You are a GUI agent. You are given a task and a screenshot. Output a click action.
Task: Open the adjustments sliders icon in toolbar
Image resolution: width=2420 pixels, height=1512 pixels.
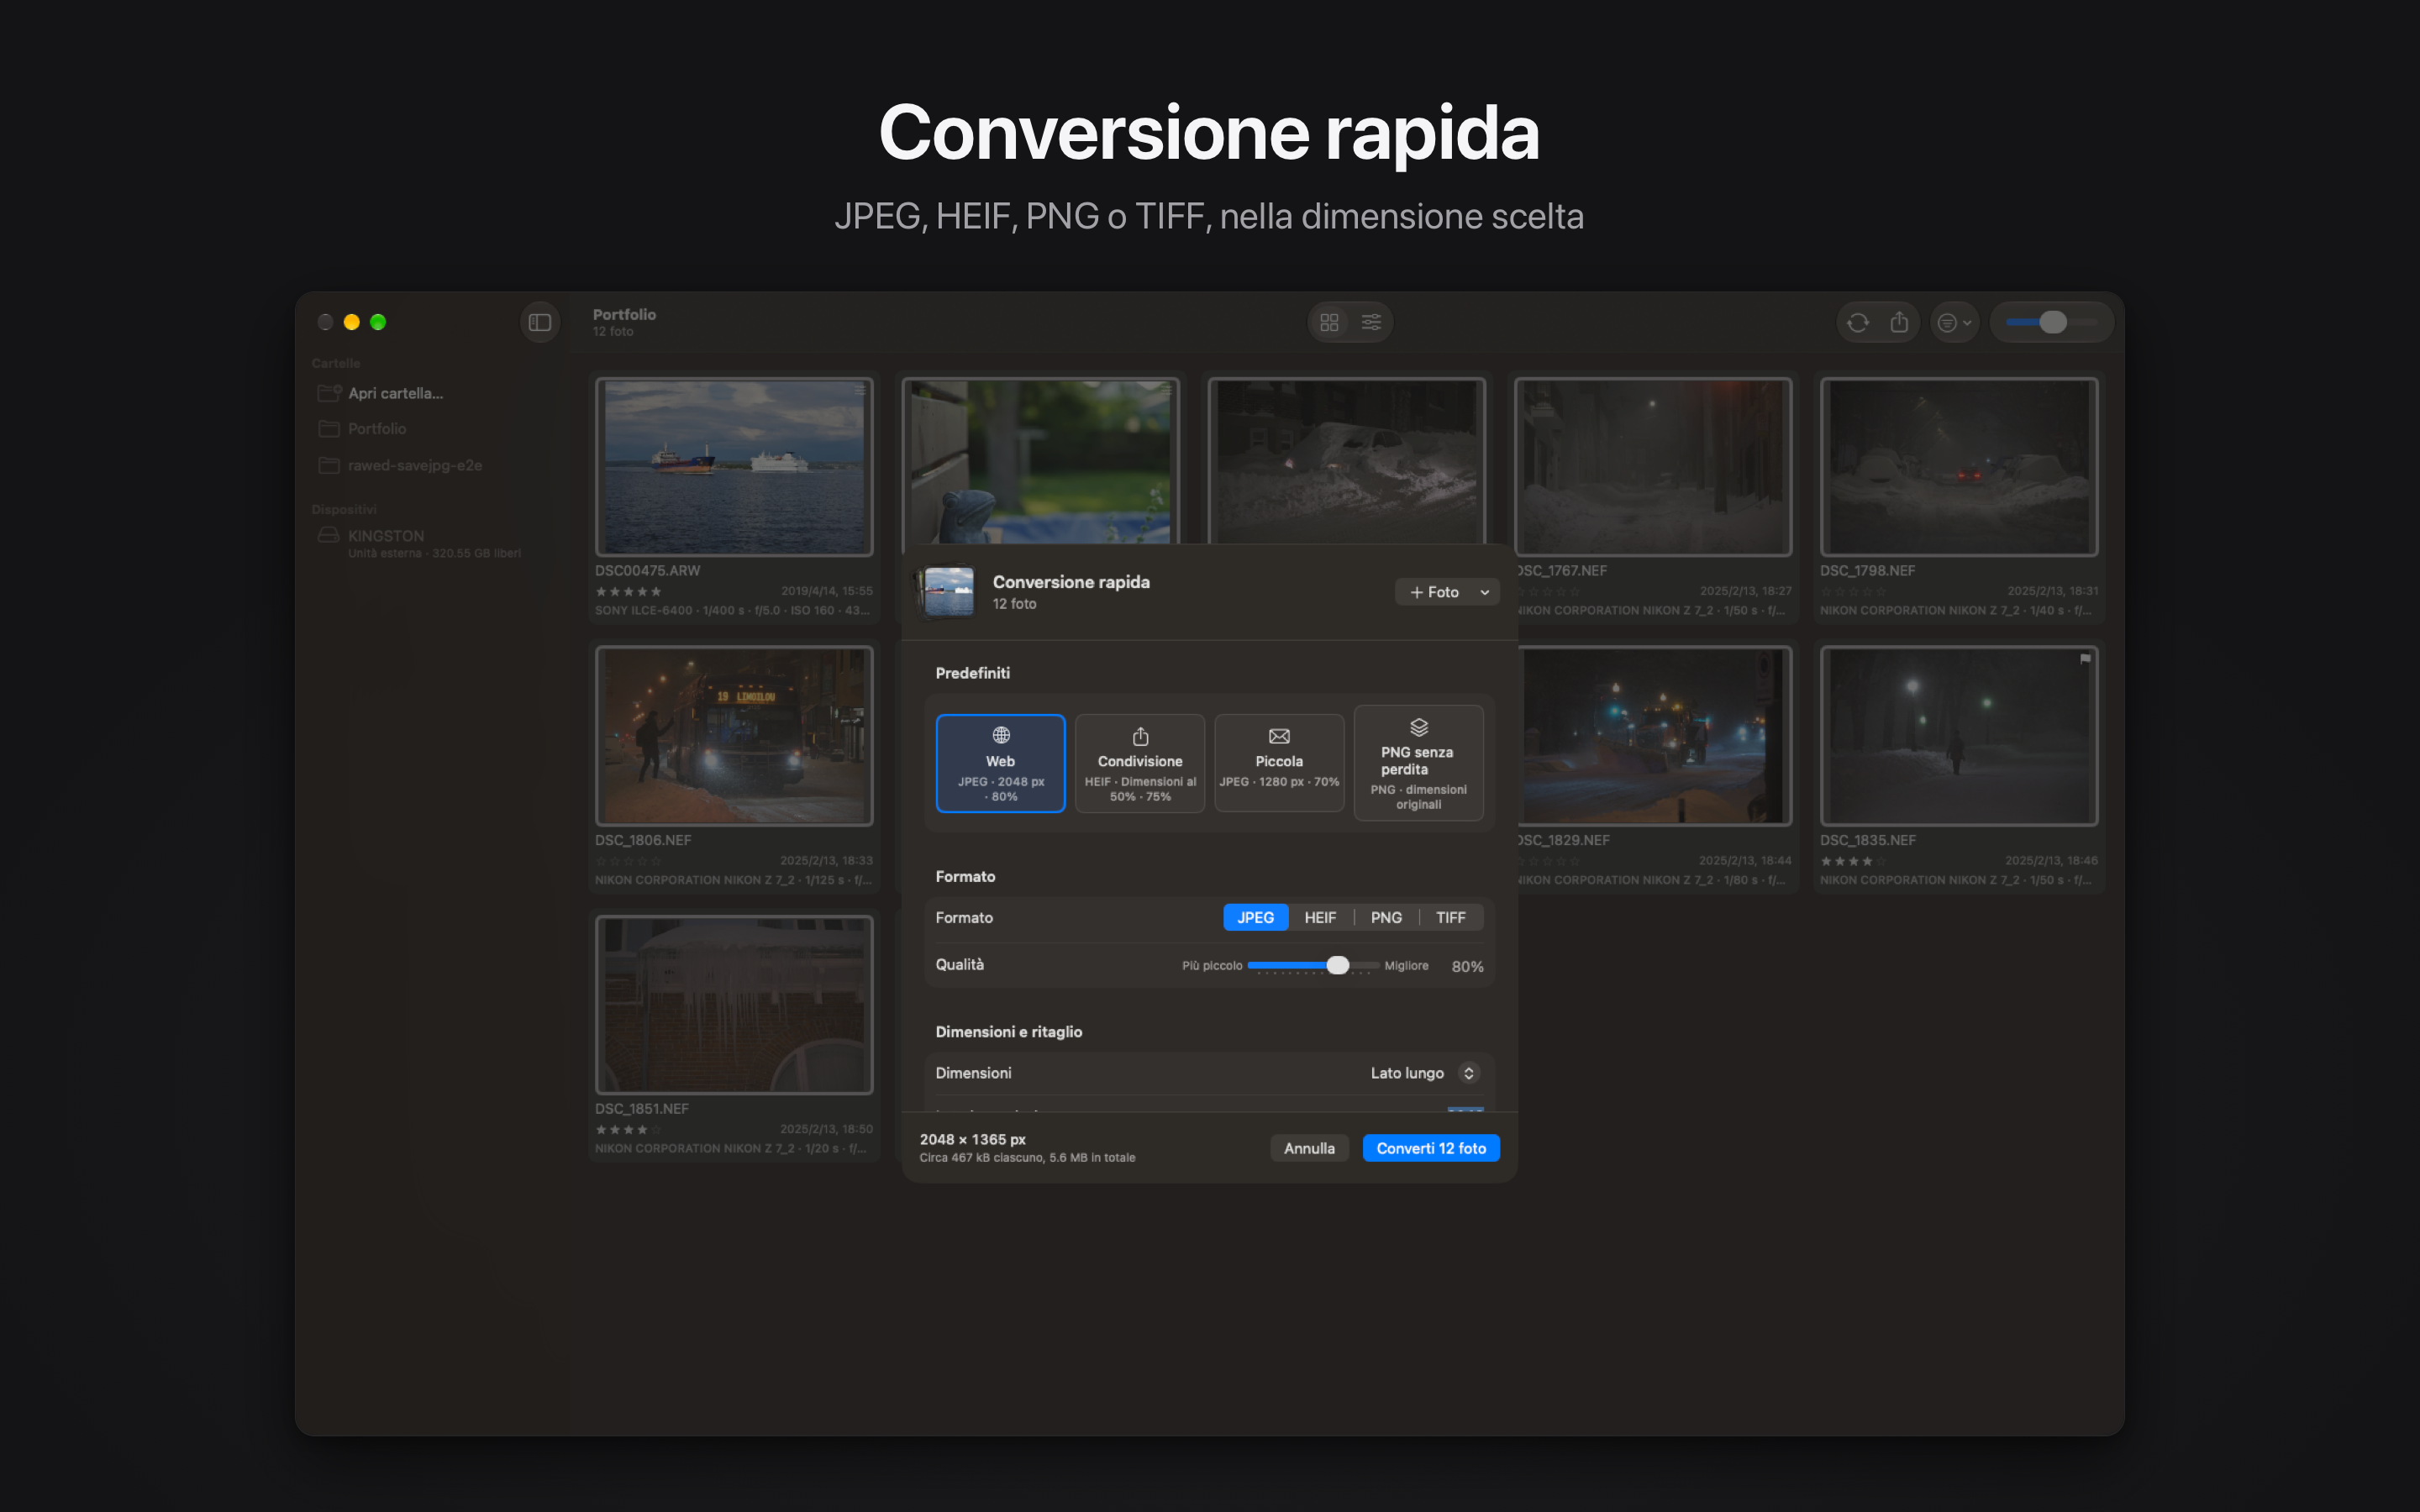point(1371,322)
